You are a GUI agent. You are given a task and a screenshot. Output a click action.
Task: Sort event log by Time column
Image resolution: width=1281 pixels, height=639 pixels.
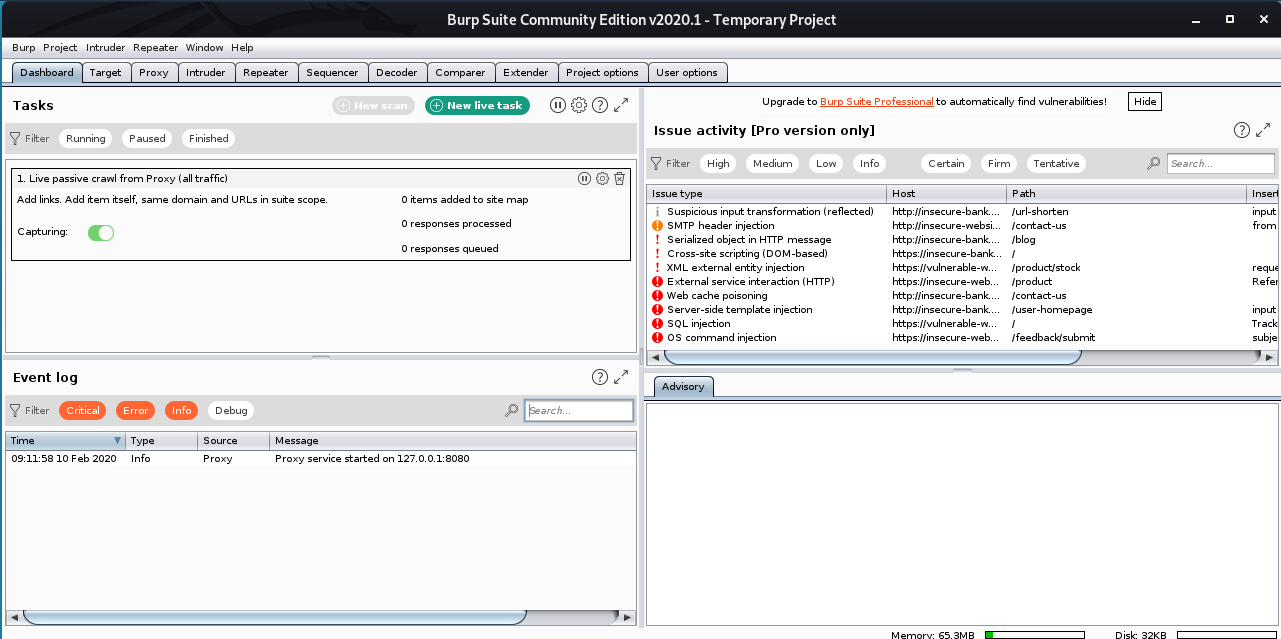65,440
